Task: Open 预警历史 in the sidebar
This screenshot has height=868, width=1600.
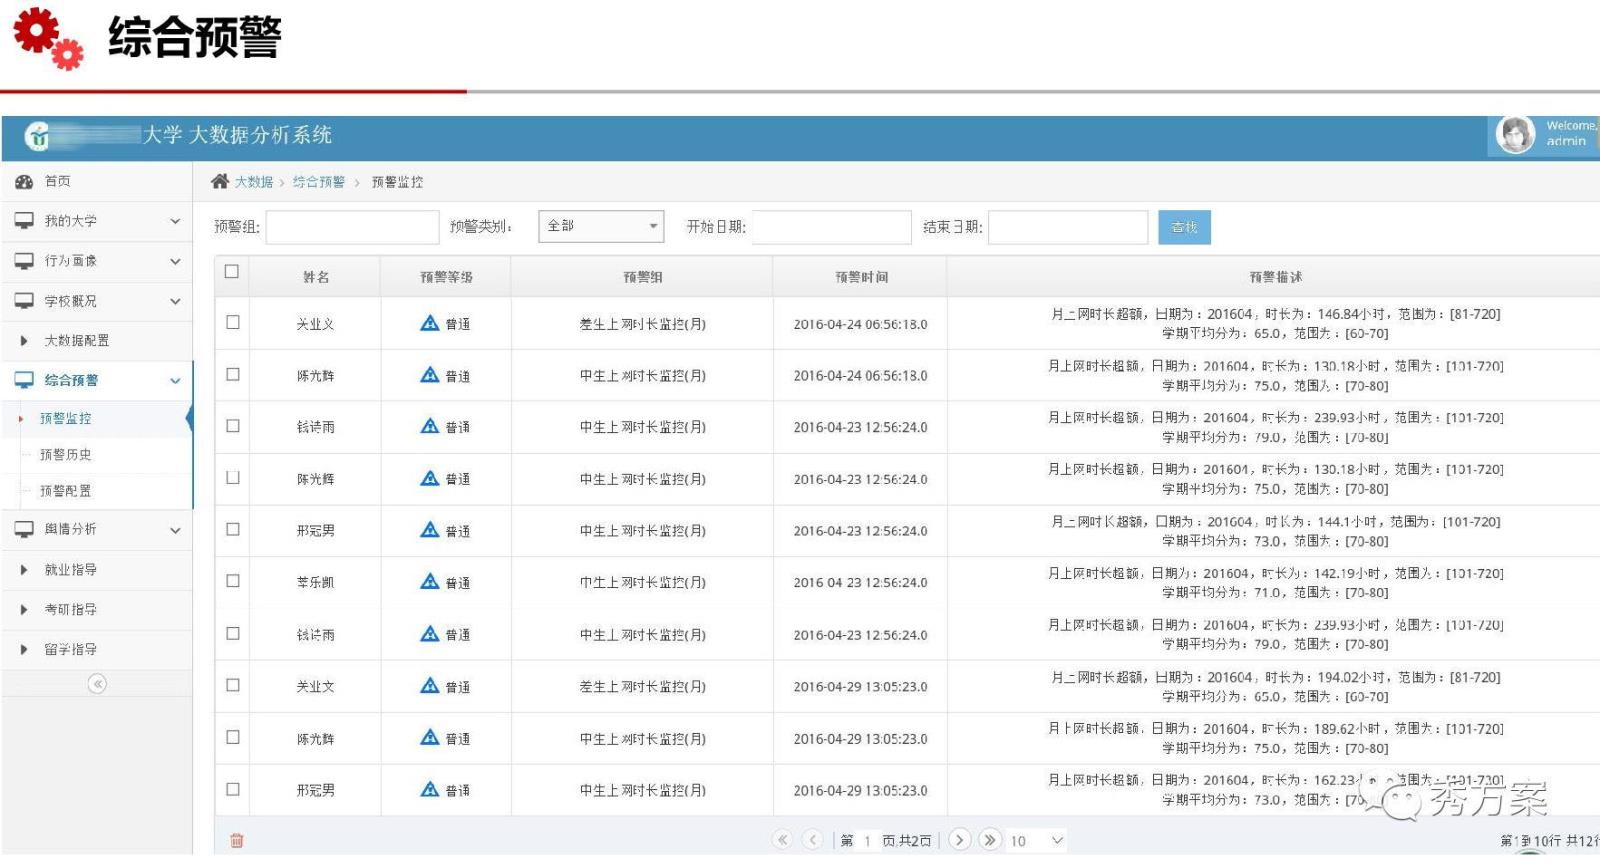Action: 66,455
